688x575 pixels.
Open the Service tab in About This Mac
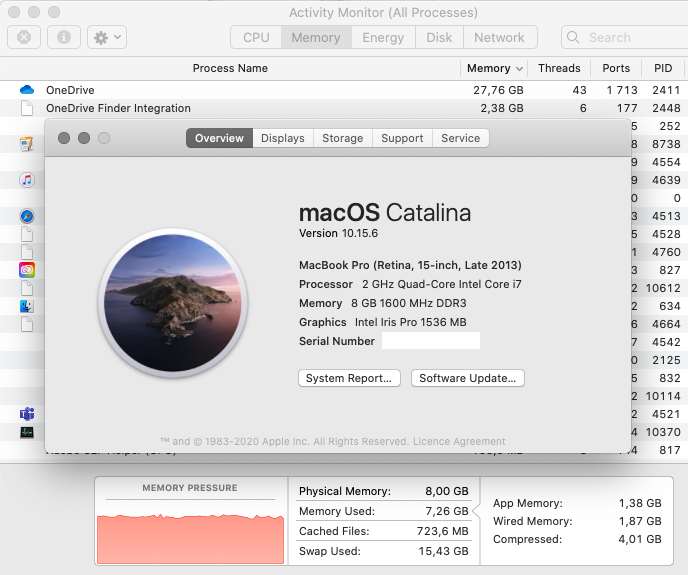click(x=461, y=138)
